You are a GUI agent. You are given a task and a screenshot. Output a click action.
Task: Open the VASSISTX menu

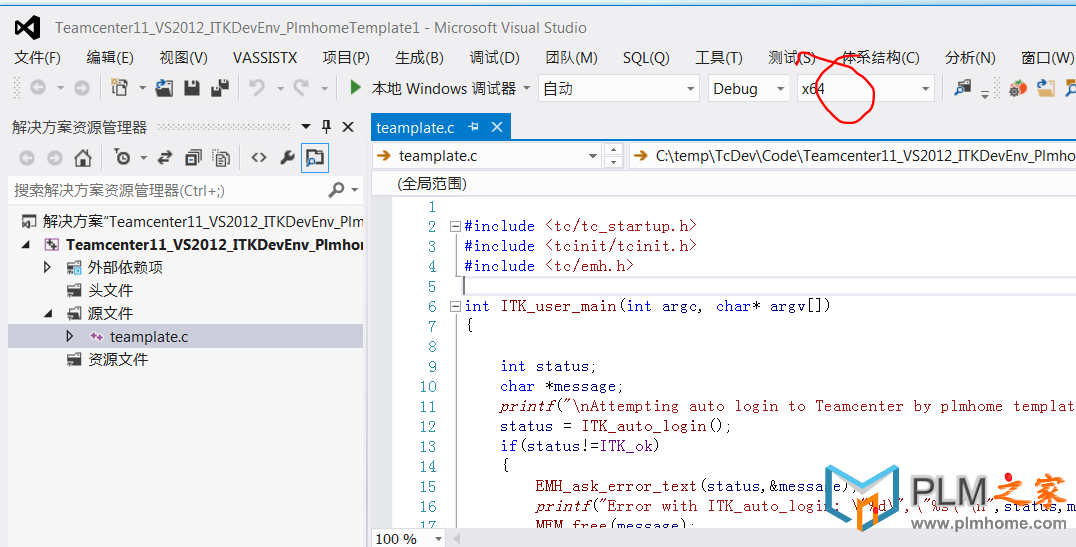click(x=265, y=58)
